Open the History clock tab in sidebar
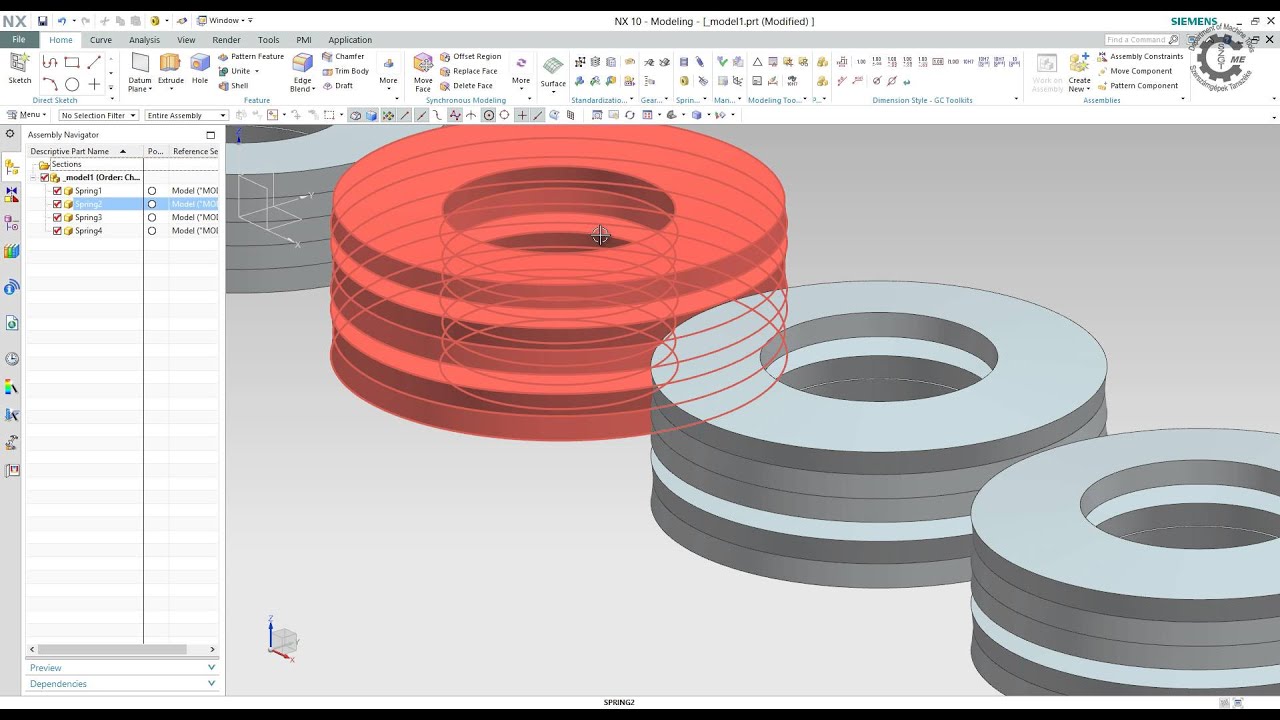Screen dimensions: 1280x720 (x=12, y=359)
